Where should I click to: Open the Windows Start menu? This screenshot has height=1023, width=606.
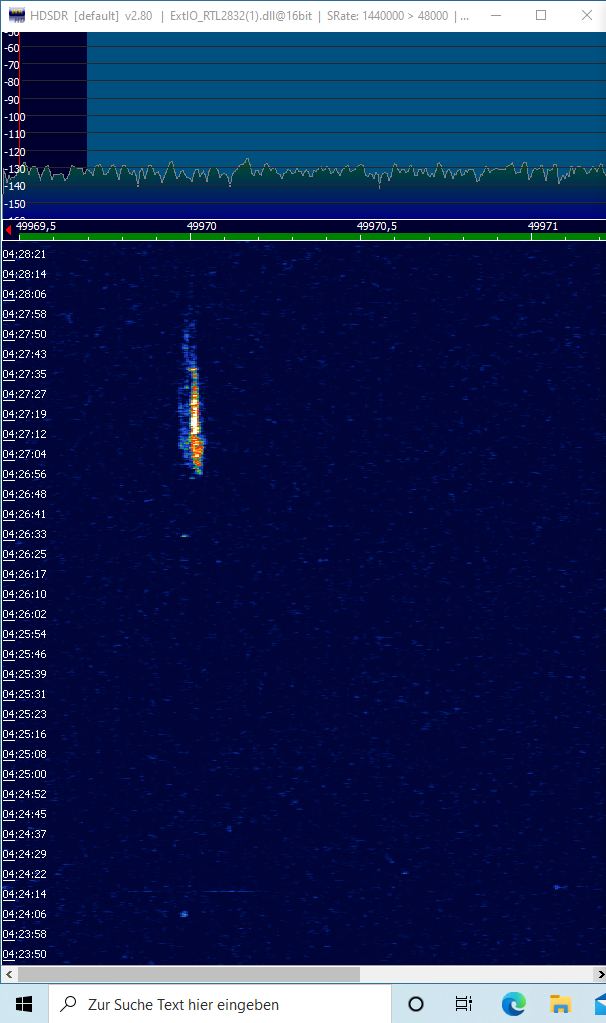click(23, 1003)
